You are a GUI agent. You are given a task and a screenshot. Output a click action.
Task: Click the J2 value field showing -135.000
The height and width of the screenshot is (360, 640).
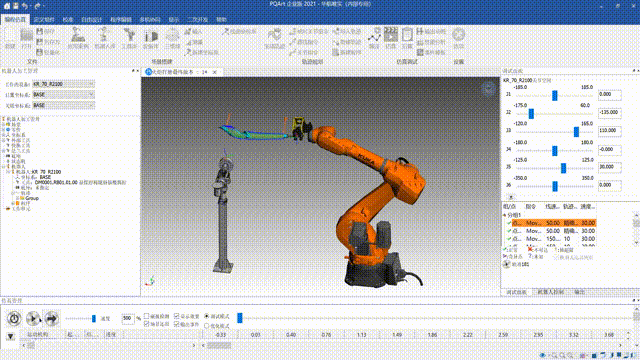(610, 112)
